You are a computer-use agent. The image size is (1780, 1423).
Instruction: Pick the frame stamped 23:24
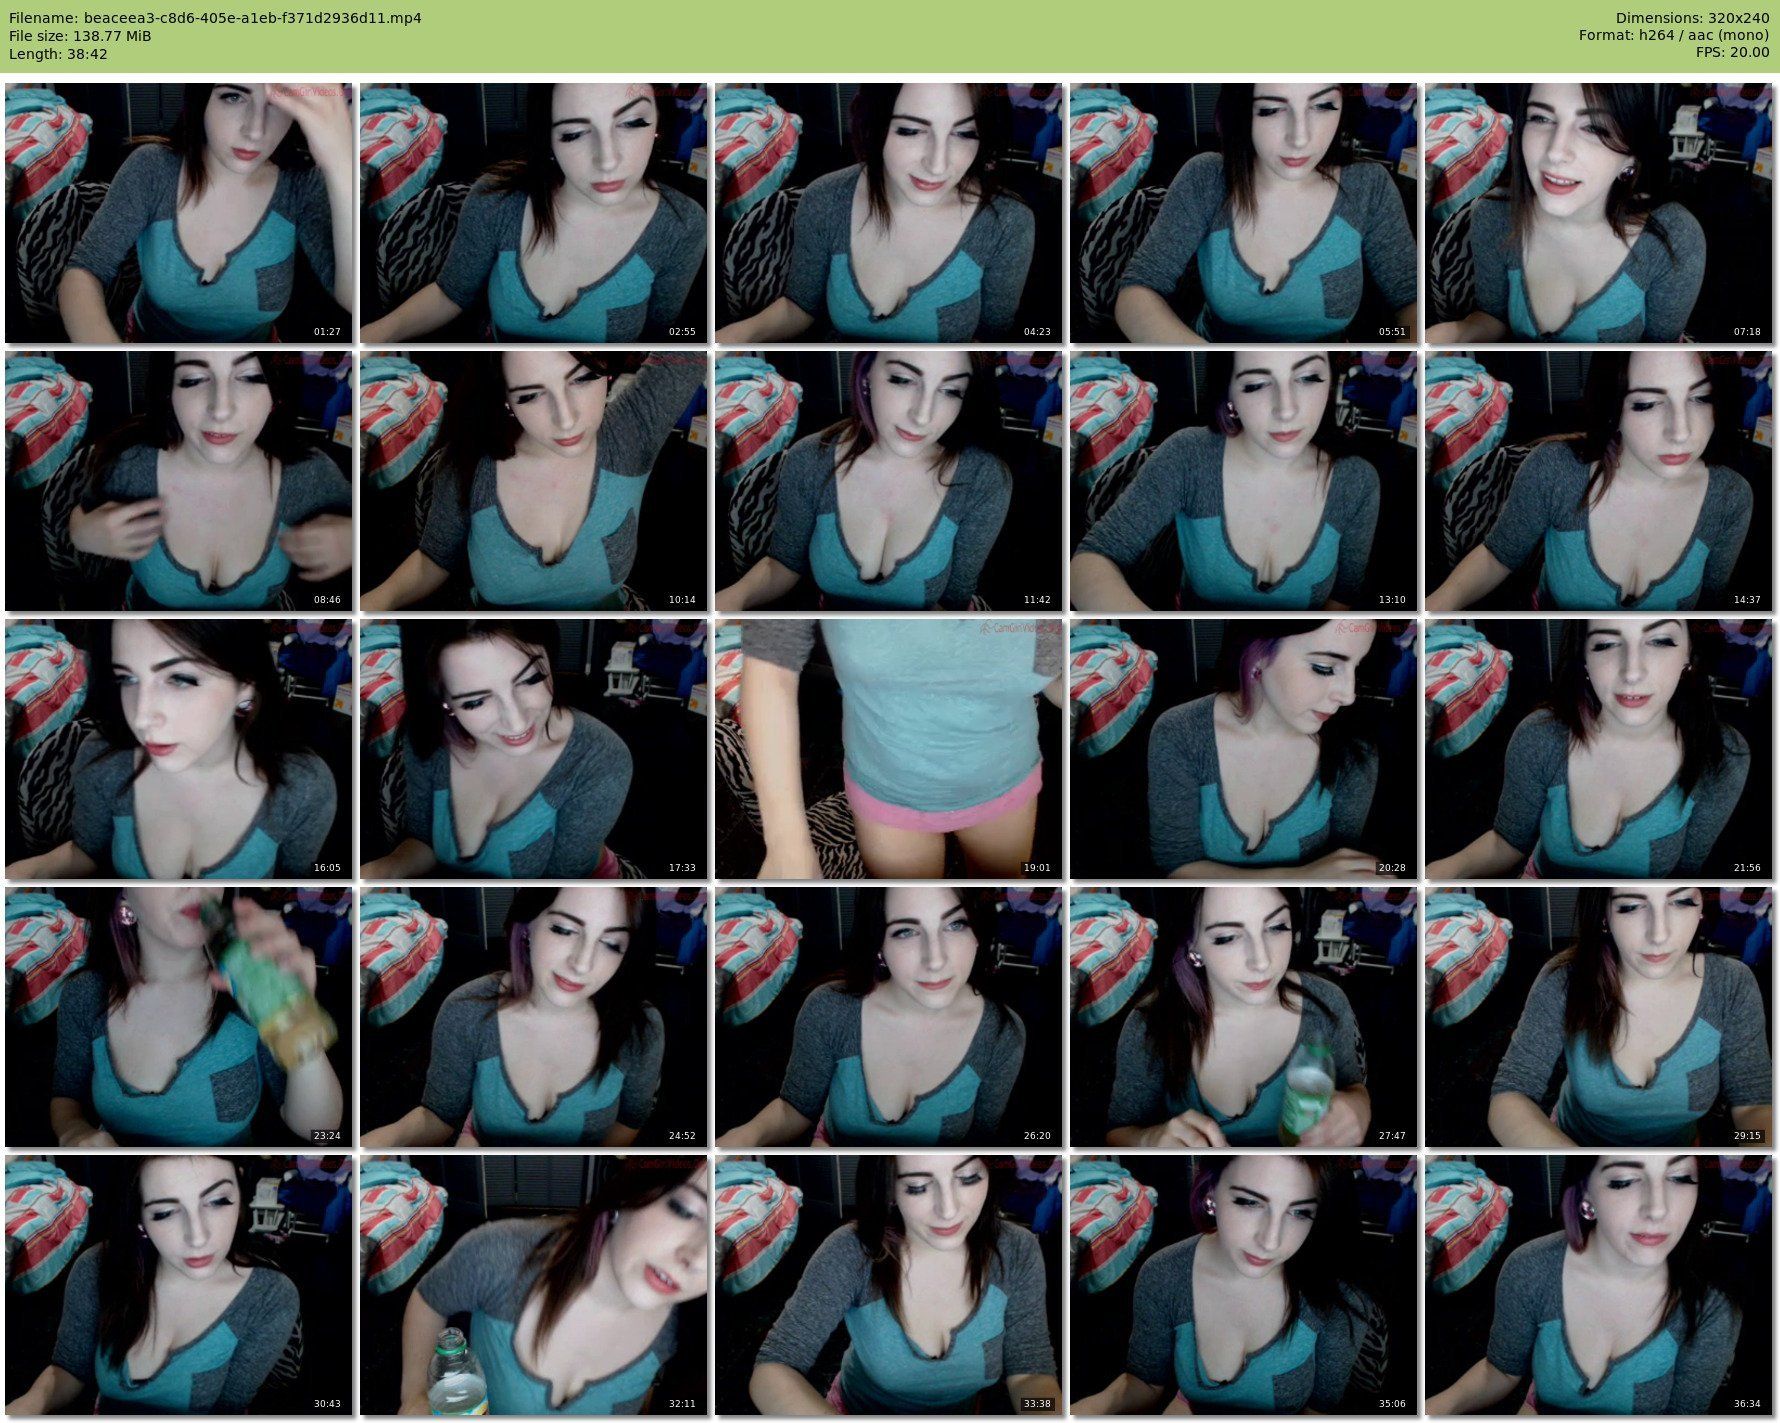(x=178, y=1017)
